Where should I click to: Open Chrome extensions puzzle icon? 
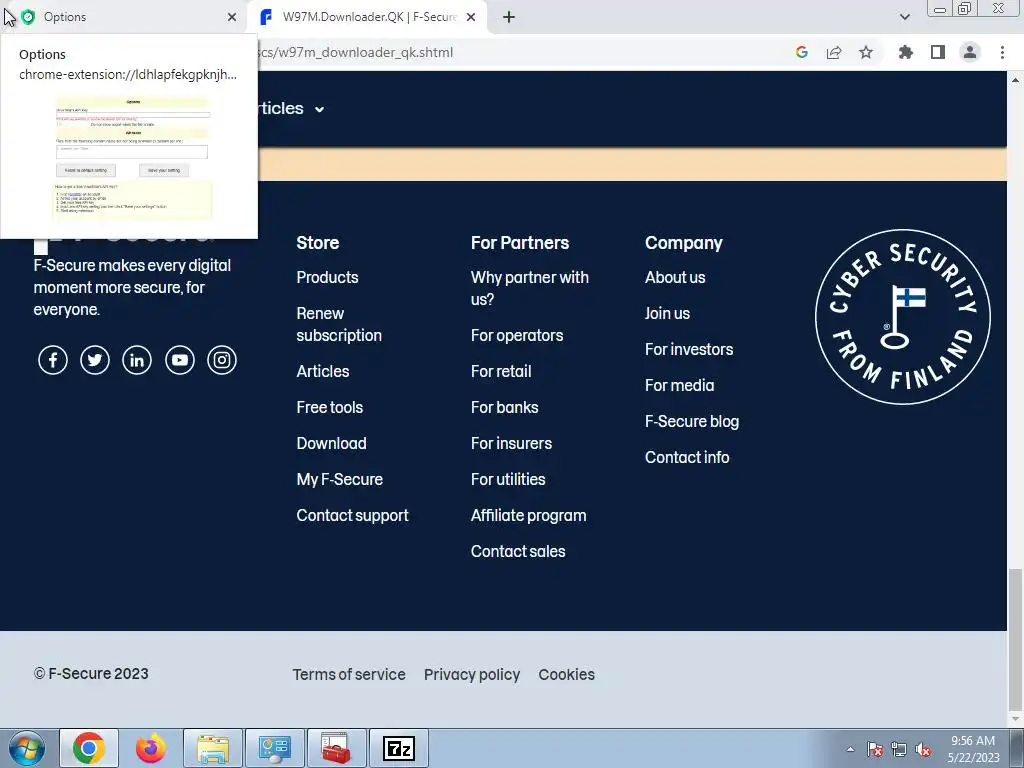coord(906,52)
